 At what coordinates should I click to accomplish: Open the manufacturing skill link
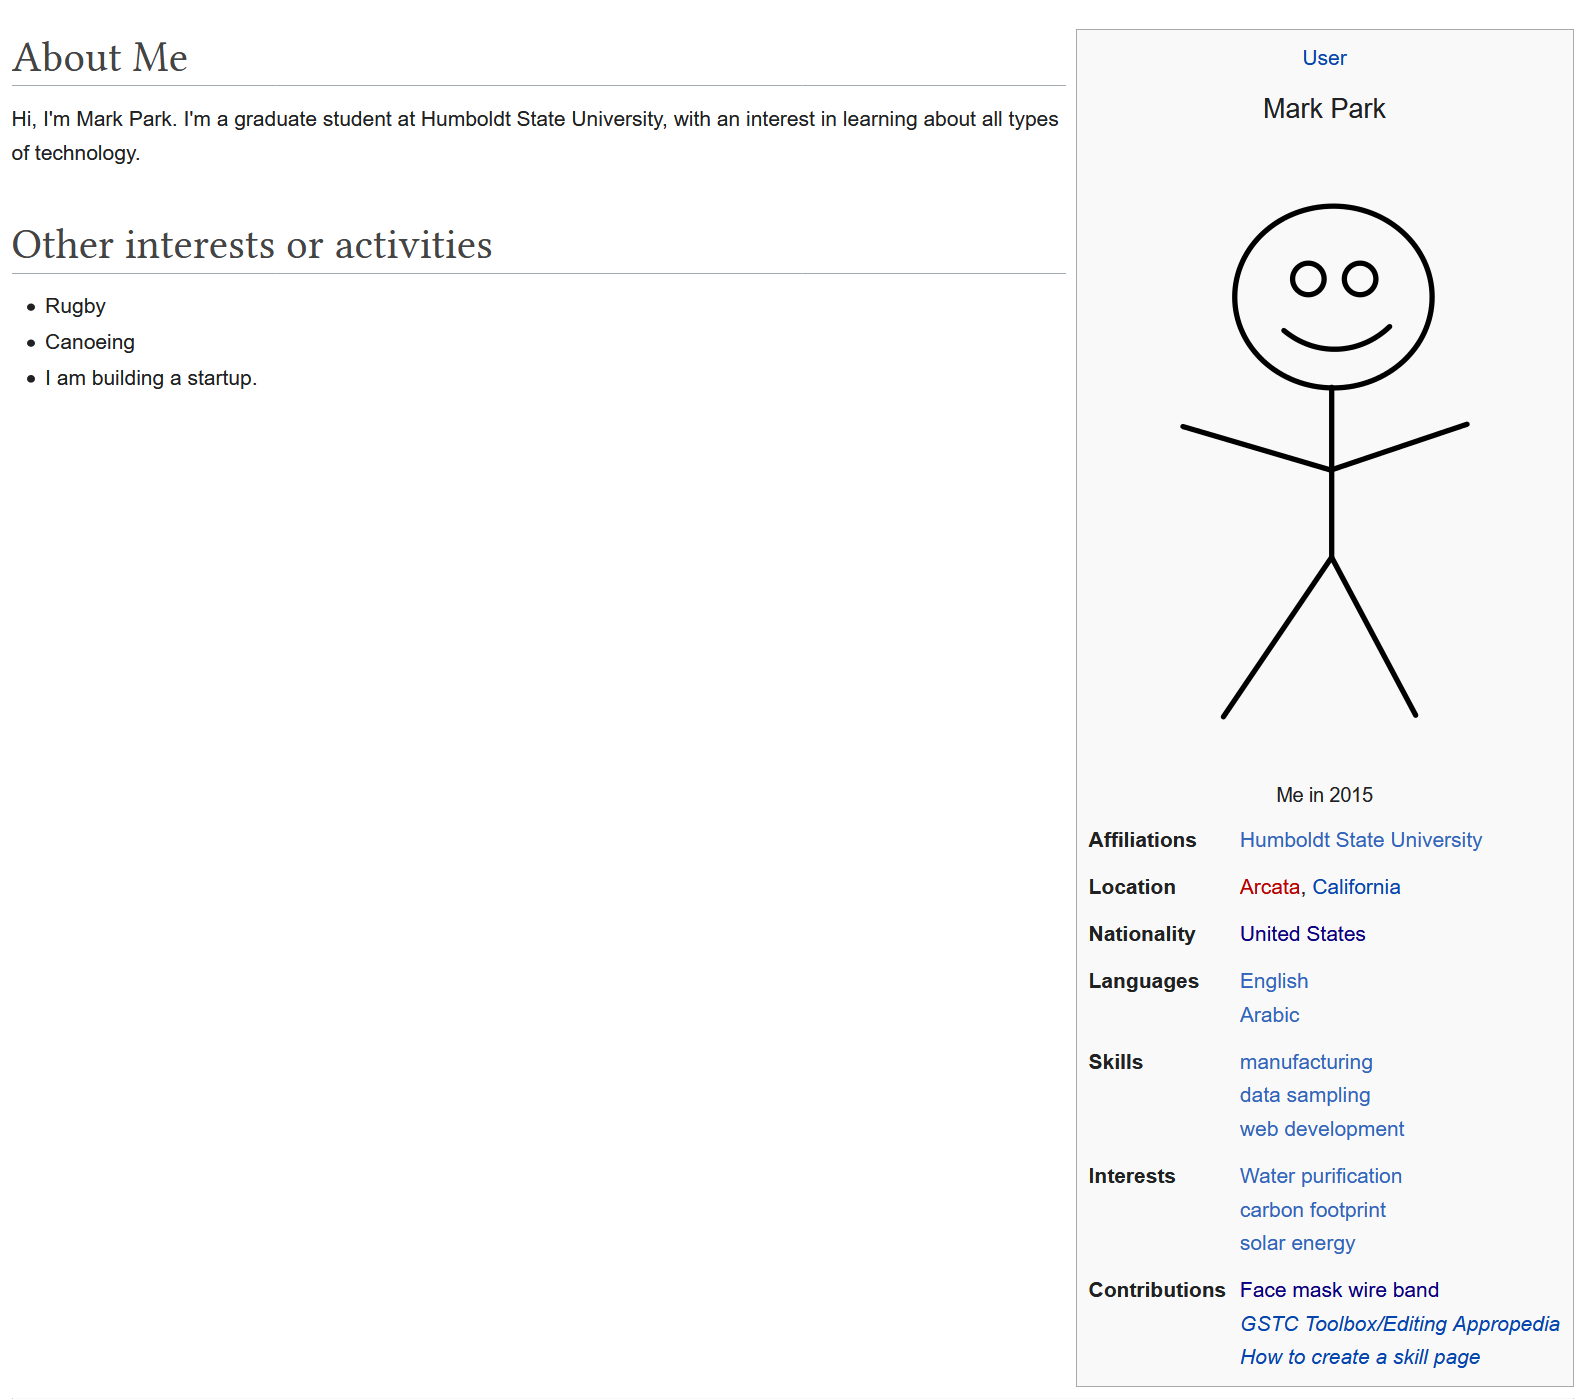1306,1062
